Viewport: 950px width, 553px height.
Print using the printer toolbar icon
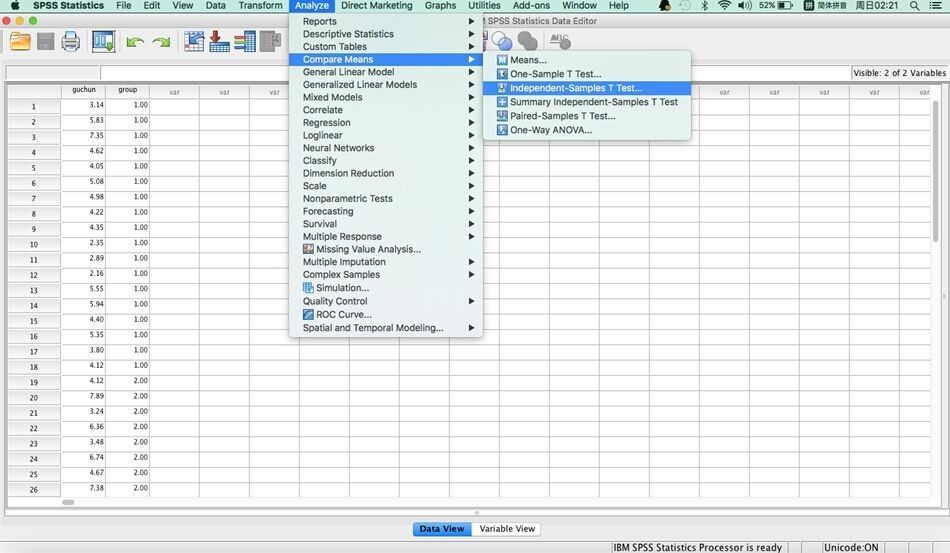pyautogui.click(x=70, y=42)
